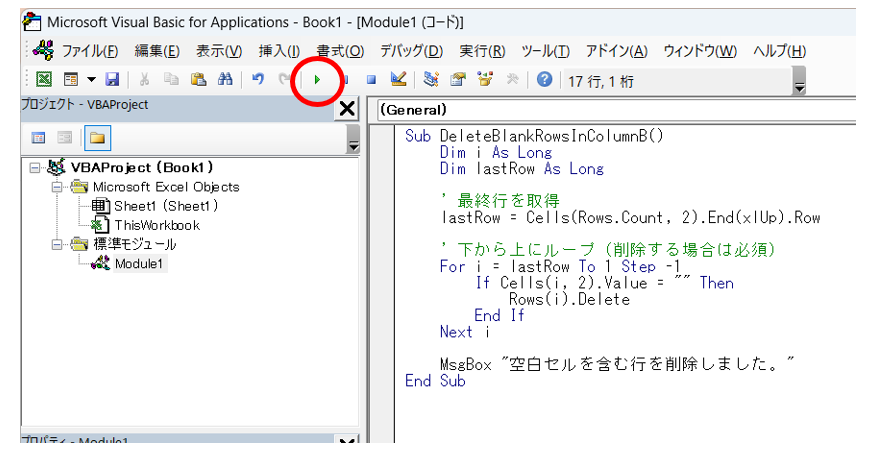Open Project Explorer toolbar icon

(431, 80)
